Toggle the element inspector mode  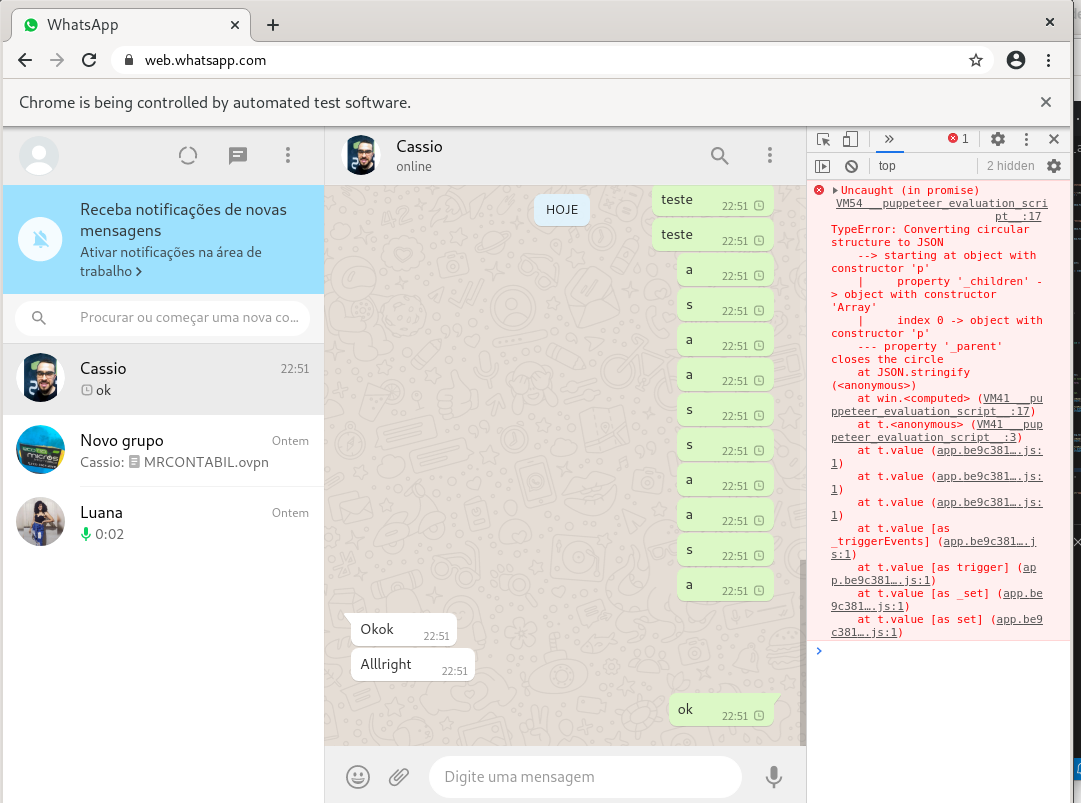point(824,140)
